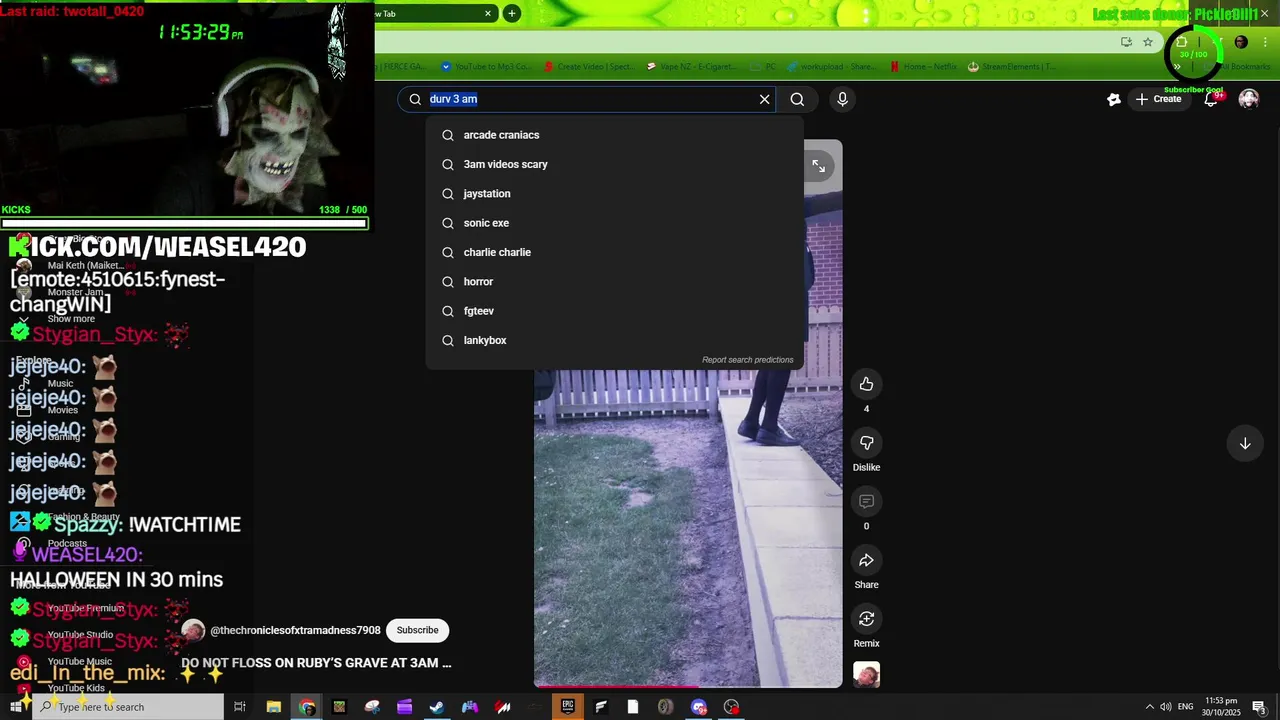Open the 'Vape NZ - E-Cigaret...' bookmark
The height and width of the screenshot is (720, 1280).
691,67
